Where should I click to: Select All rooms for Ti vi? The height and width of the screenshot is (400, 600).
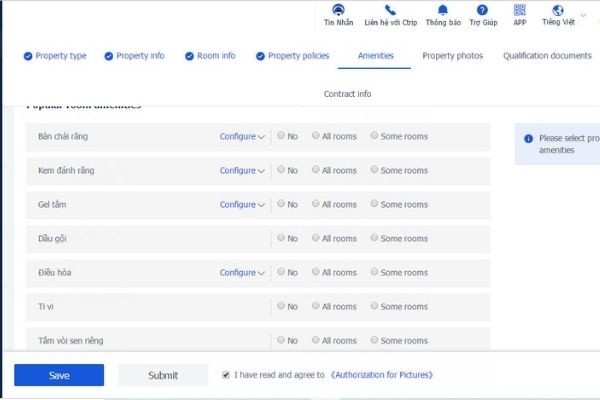click(315, 305)
